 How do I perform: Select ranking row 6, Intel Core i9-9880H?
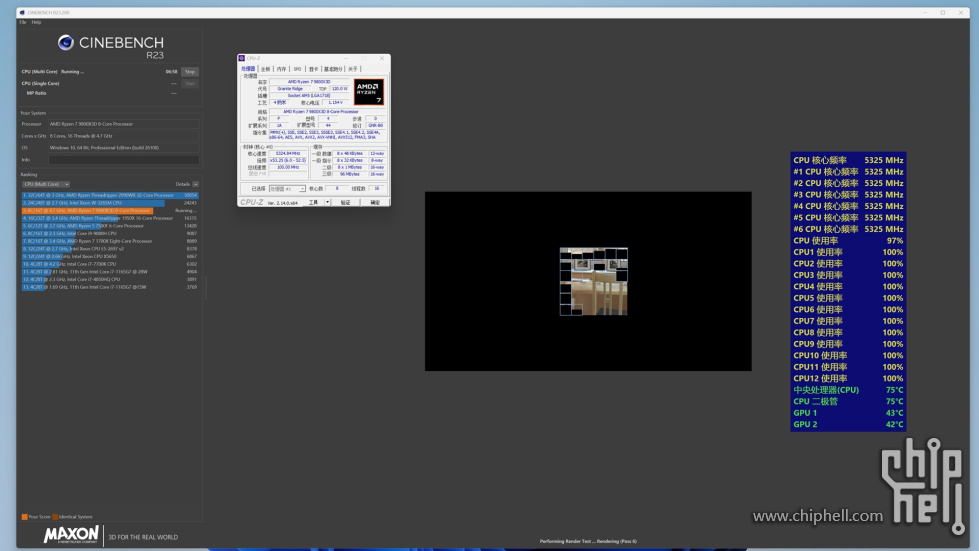coord(110,233)
